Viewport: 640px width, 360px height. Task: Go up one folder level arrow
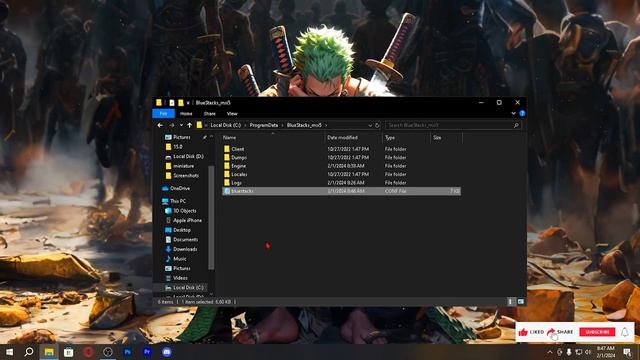189,125
